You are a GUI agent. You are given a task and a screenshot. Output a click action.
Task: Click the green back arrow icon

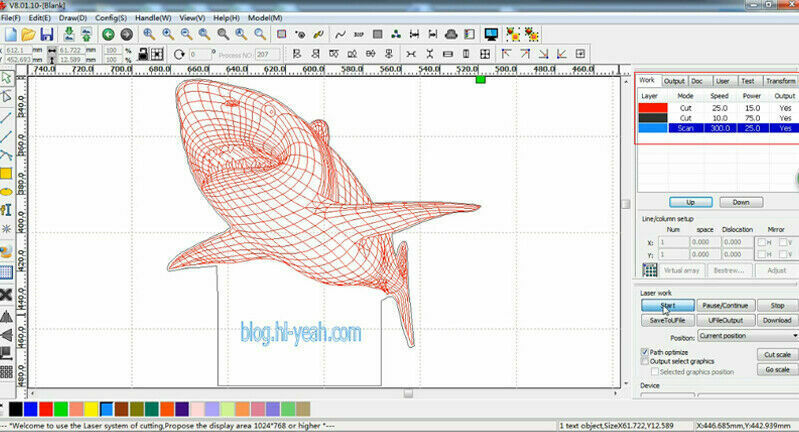[x=108, y=35]
